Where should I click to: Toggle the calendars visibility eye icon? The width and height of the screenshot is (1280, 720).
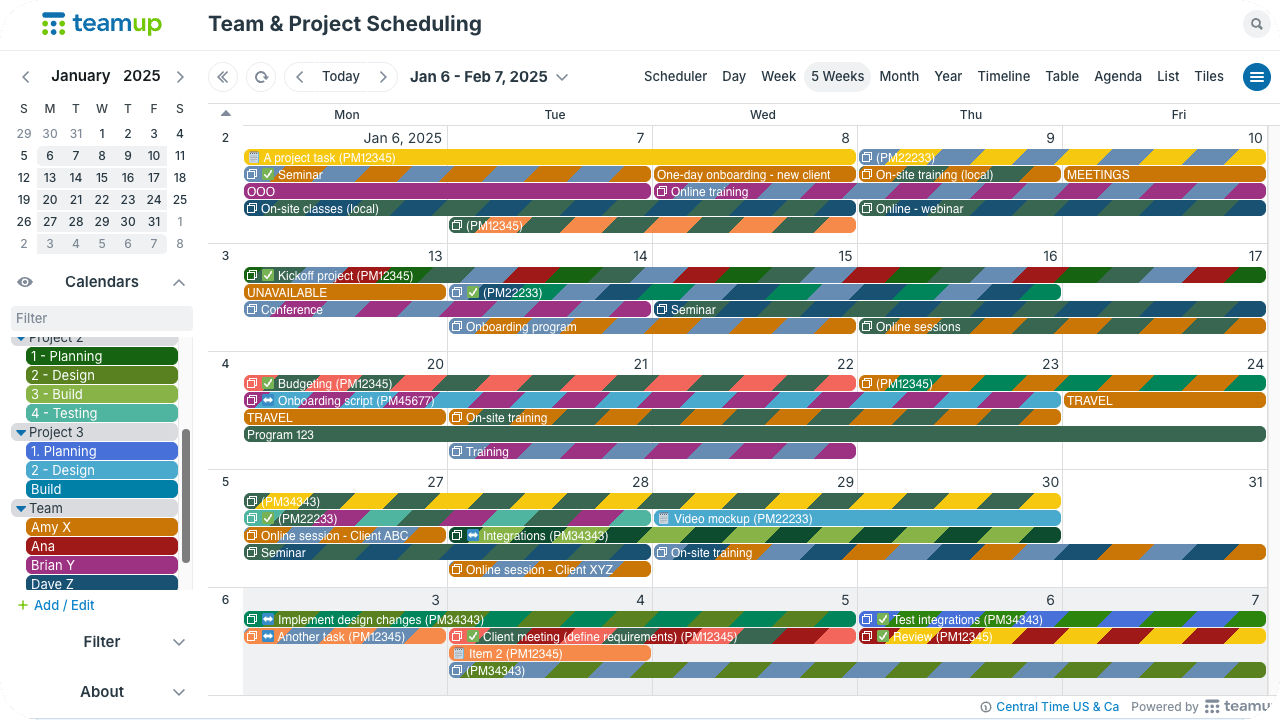26,282
